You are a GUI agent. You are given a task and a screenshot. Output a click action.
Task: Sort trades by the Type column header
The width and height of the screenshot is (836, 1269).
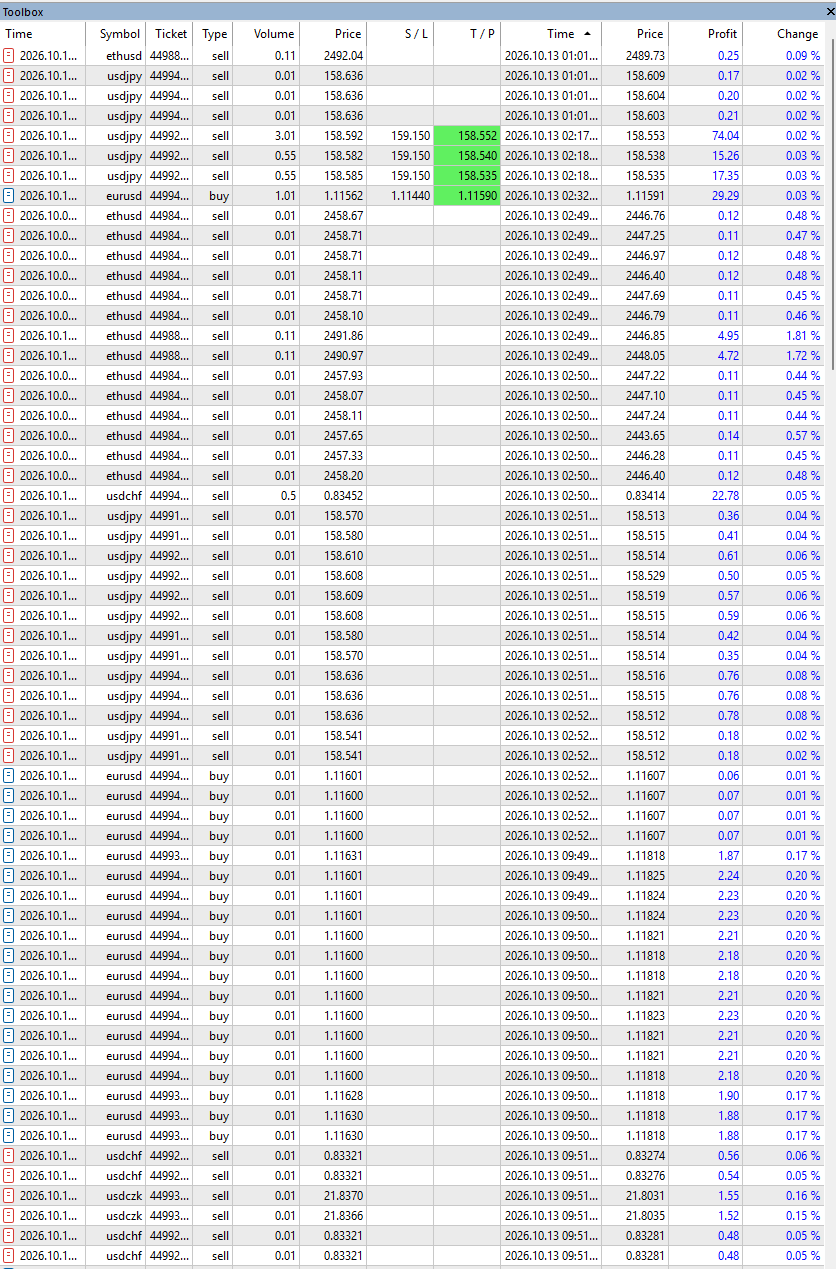pyautogui.click(x=214, y=34)
